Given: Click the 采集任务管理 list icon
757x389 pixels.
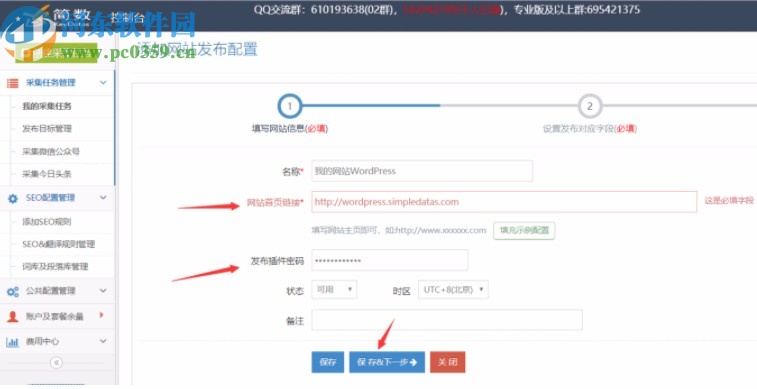Looking at the screenshot, I should coord(13,83).
